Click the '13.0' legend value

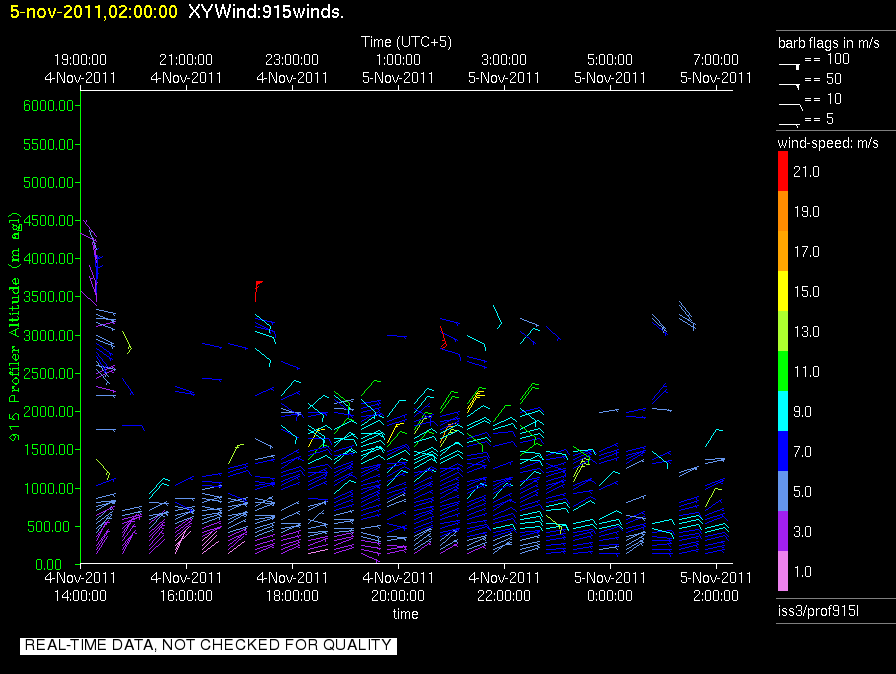pos(806,332)
